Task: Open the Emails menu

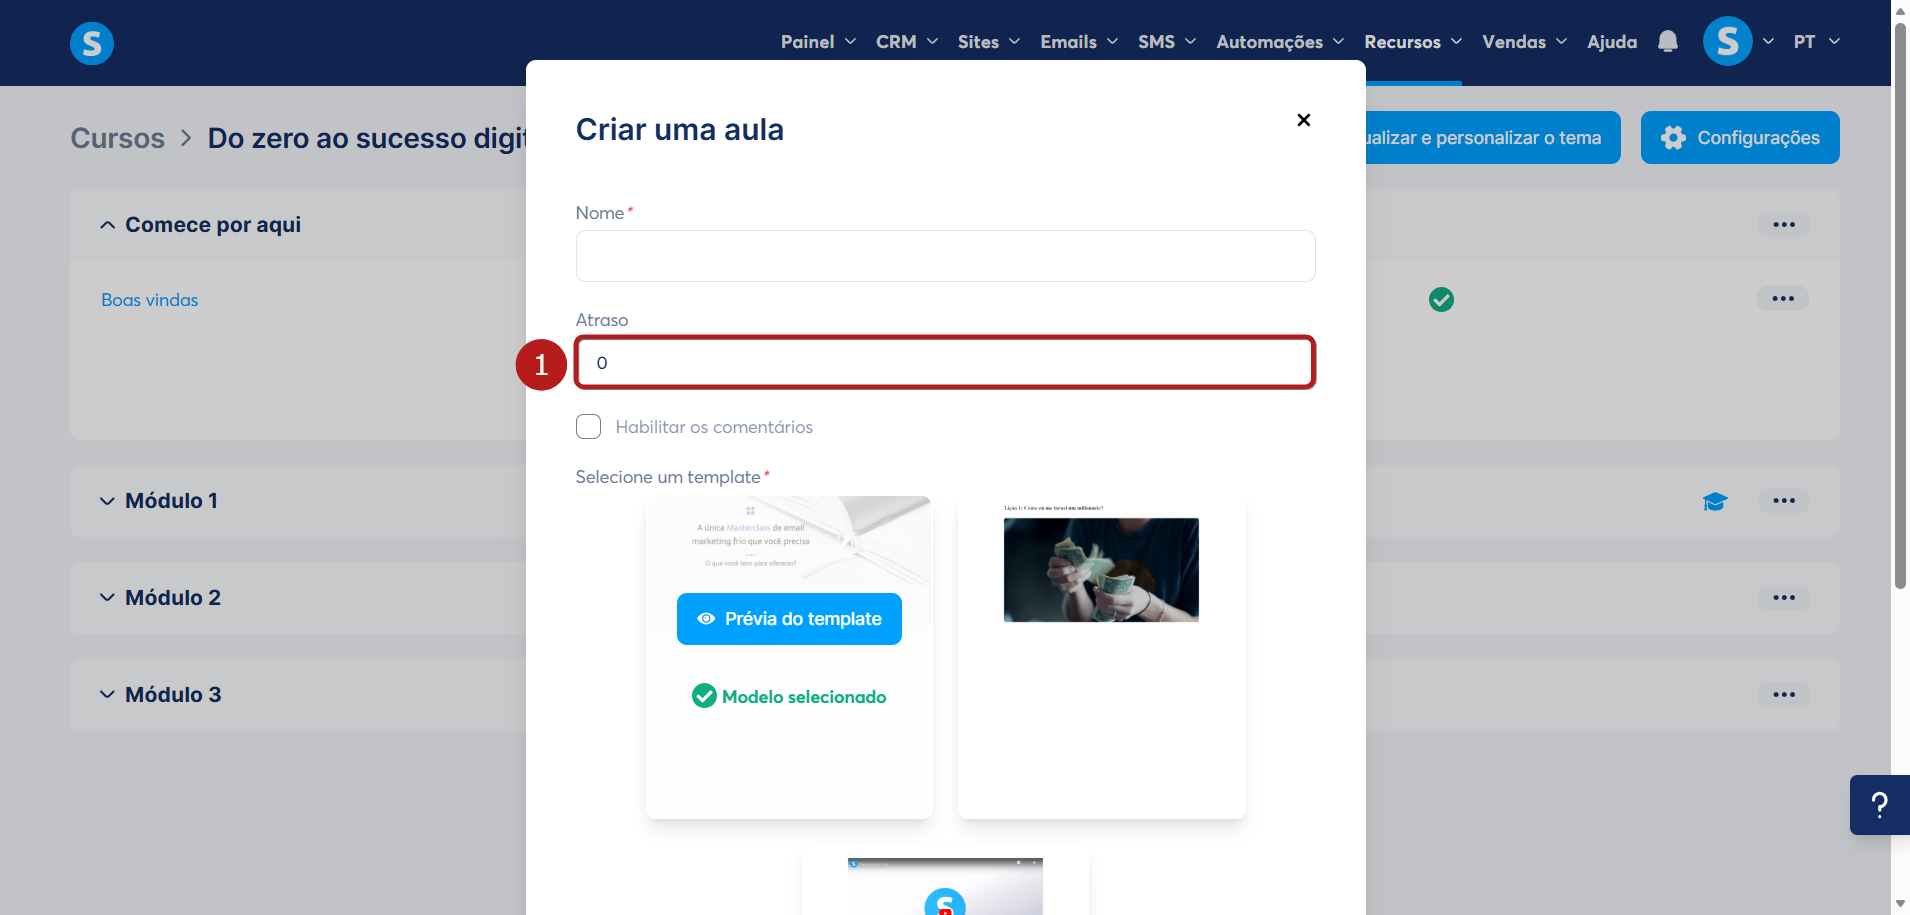Action: [x=1079, y=42]
